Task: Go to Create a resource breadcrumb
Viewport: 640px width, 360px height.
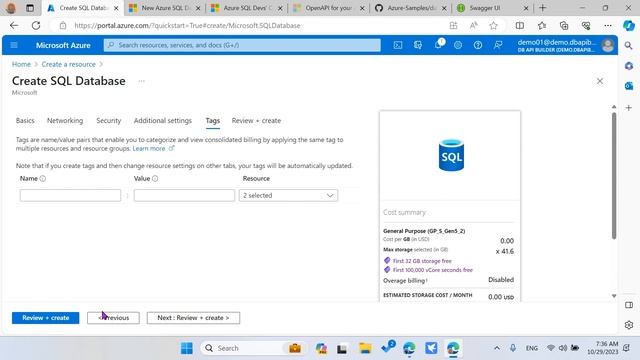Action: coord(69,64)
